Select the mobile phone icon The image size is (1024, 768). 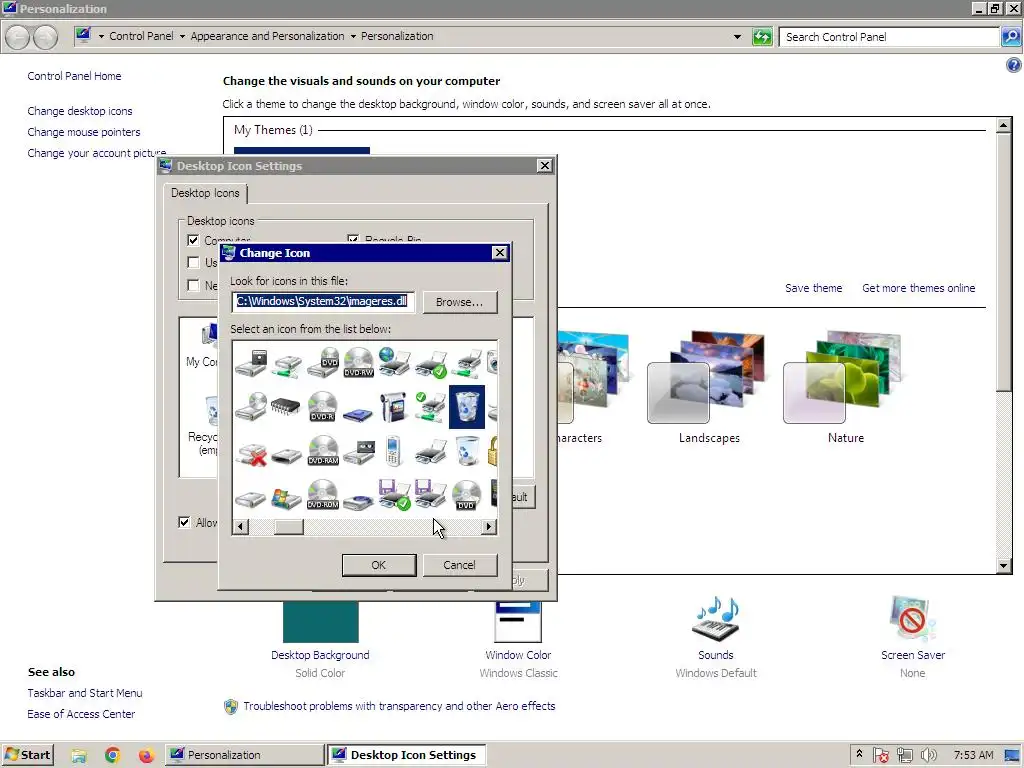point(392,451)
